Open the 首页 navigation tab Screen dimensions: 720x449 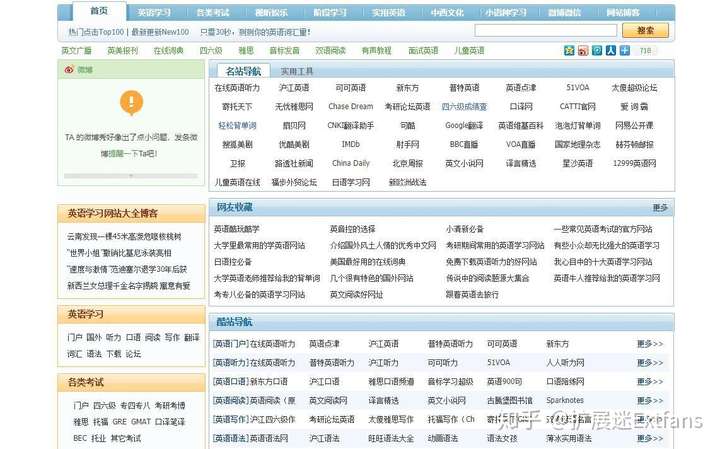click(99, 11)
